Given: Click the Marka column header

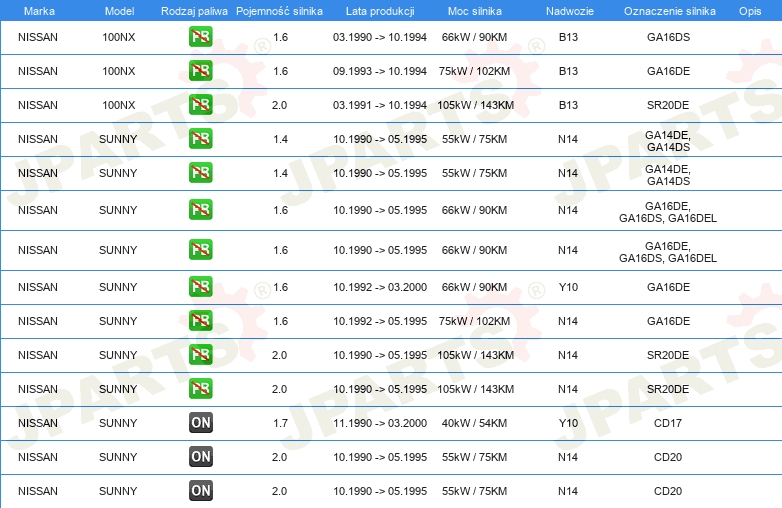Looking at the screenshot, I should tap(39, 11).
